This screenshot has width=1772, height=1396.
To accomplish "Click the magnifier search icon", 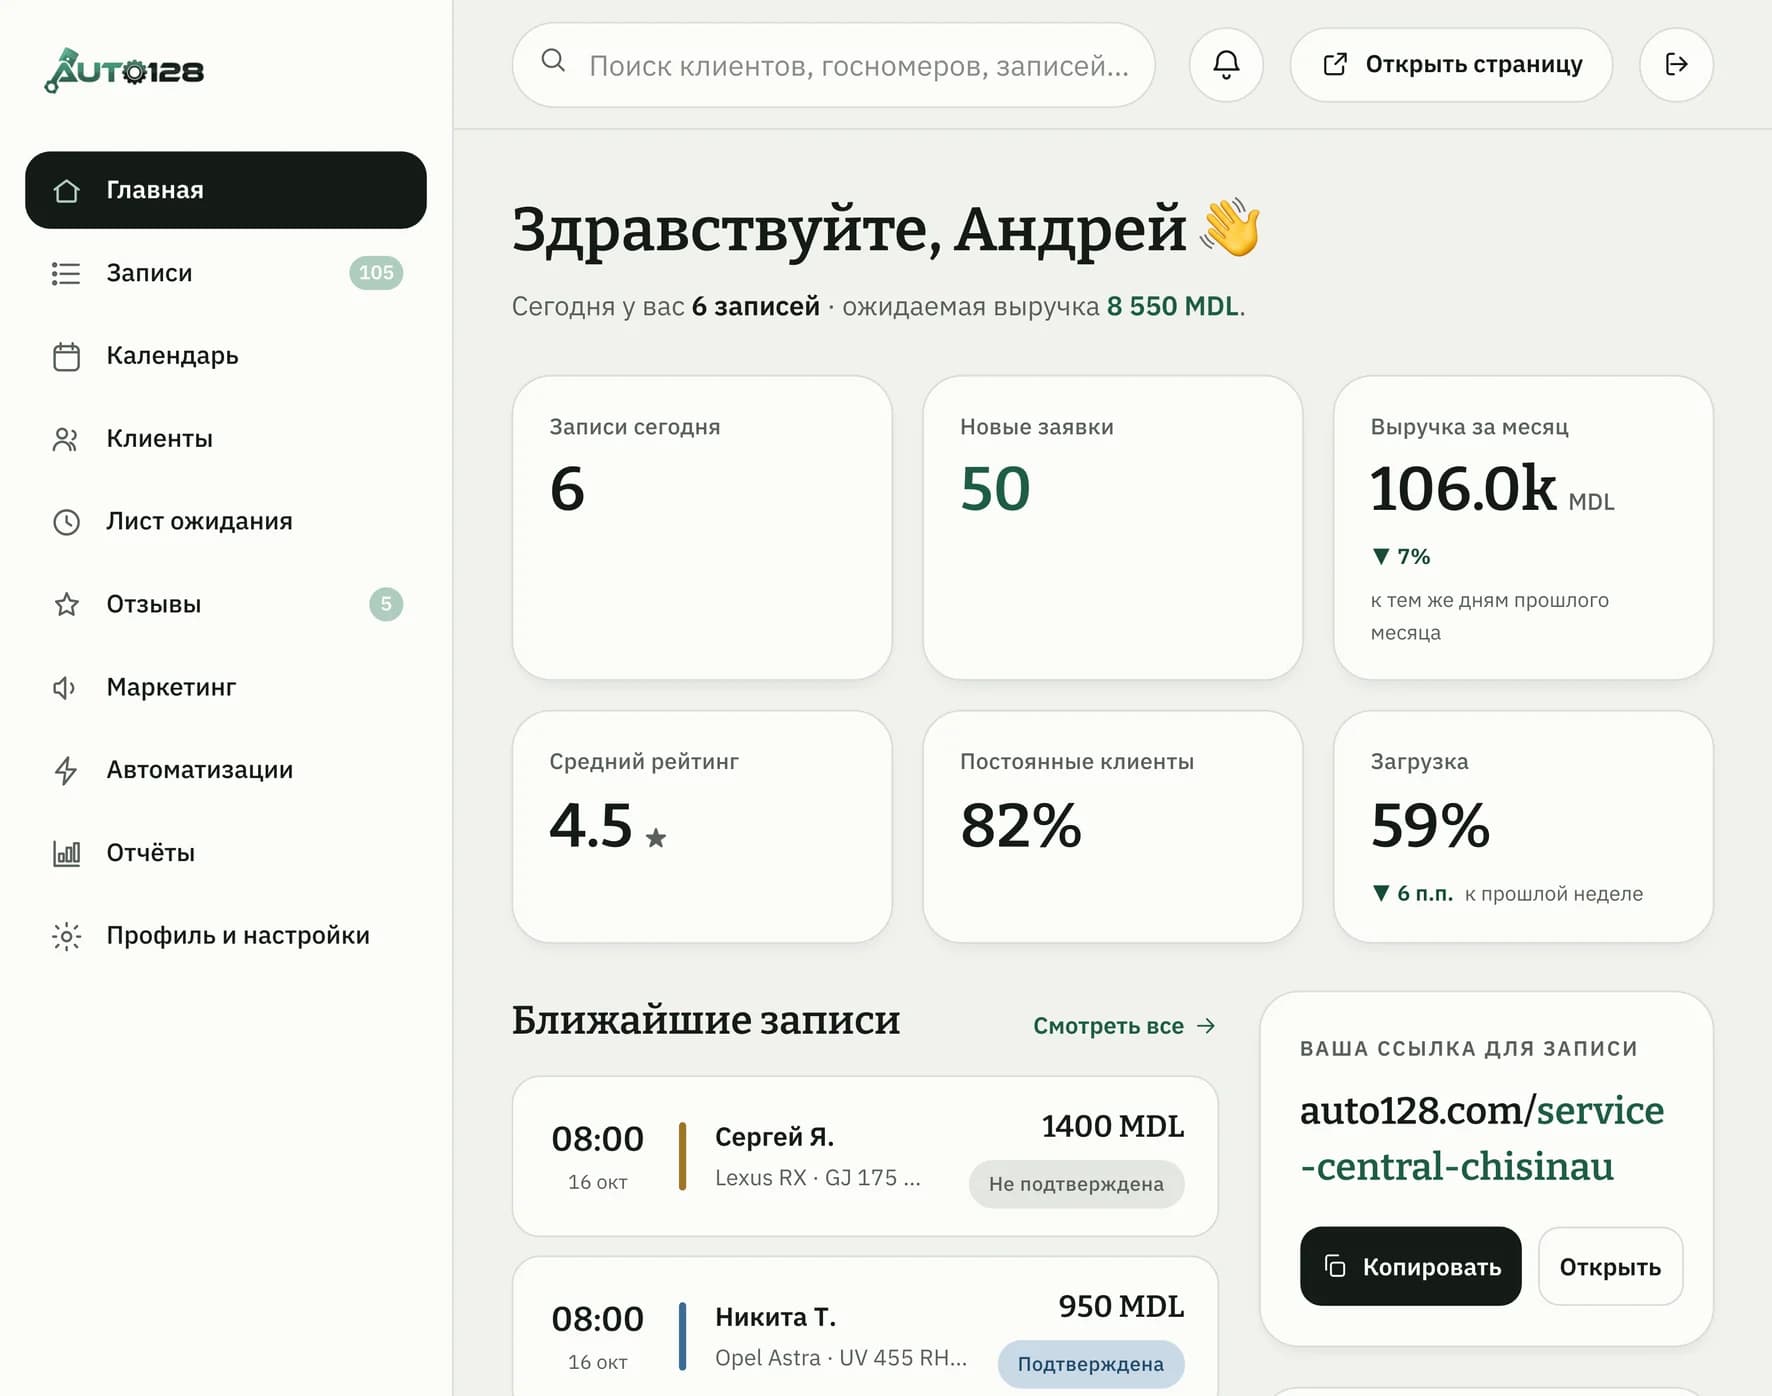I will (553, 61).
